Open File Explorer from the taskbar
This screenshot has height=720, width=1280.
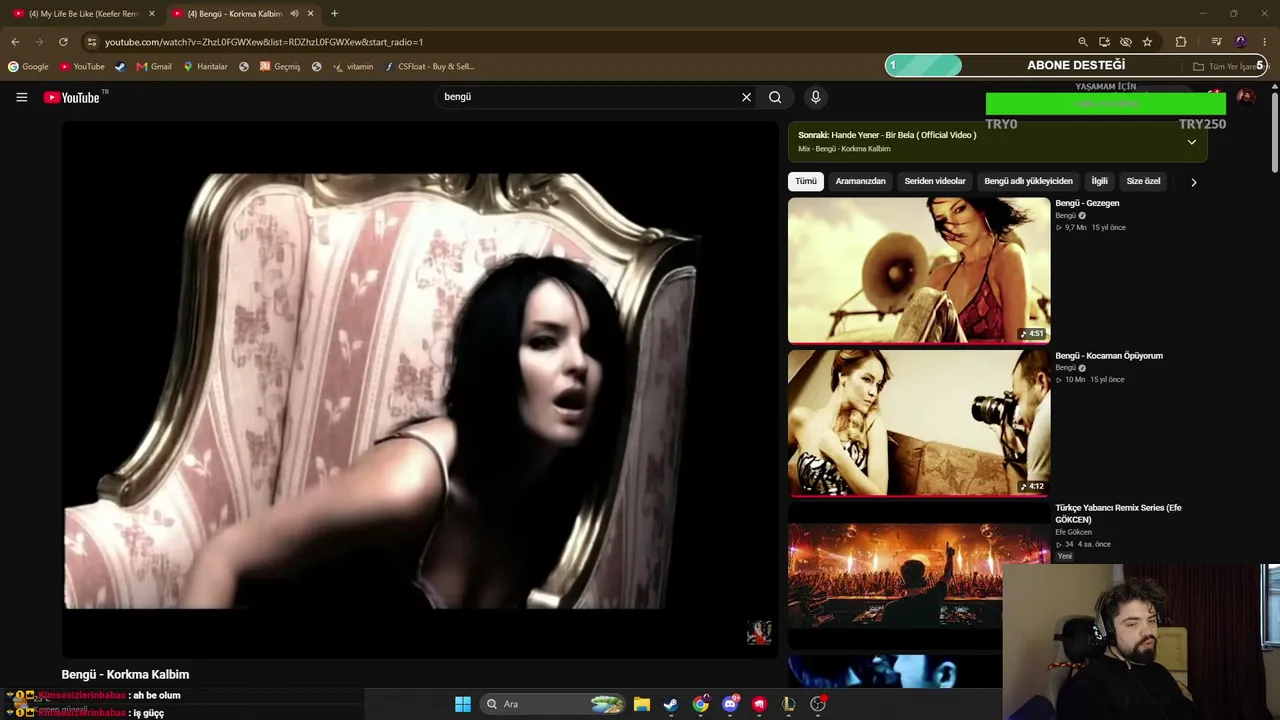coord(642,704)
